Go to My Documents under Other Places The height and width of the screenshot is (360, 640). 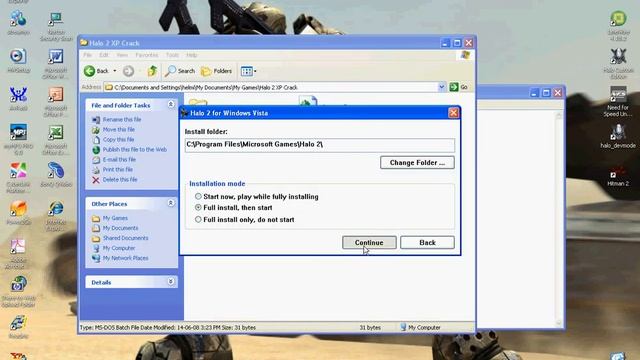pos(120,228)
